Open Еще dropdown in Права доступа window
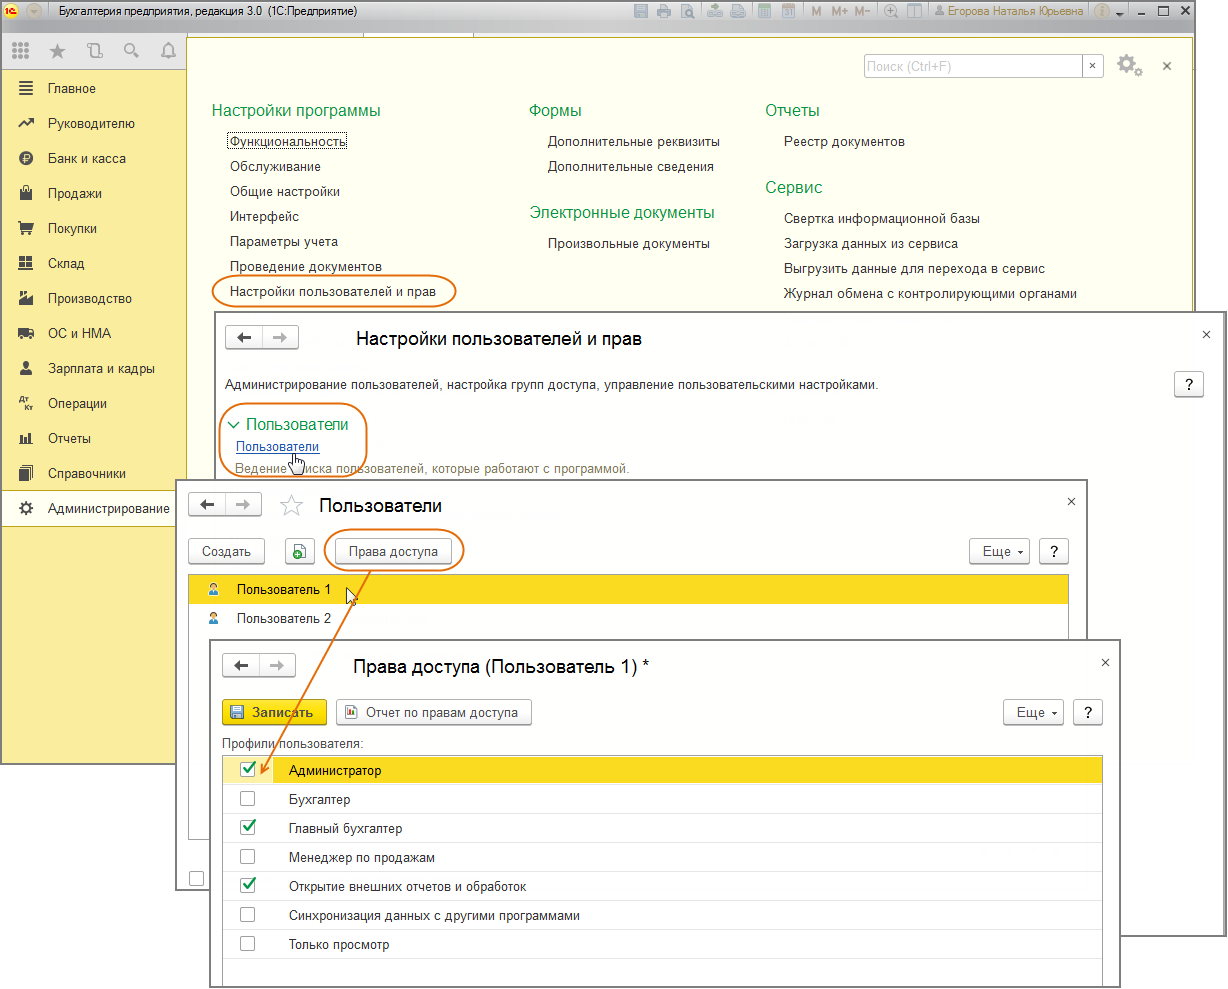The width and height of the screenshot is (1228, 989). coord(1034,712)
